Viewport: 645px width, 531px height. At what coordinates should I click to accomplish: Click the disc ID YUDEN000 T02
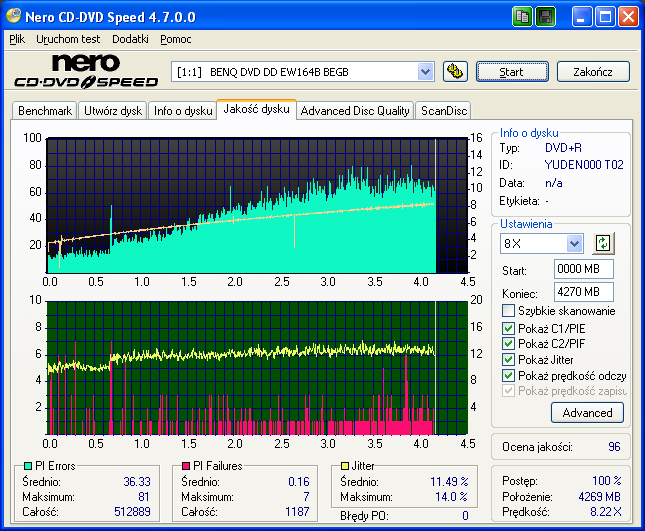tap(584, 165)
